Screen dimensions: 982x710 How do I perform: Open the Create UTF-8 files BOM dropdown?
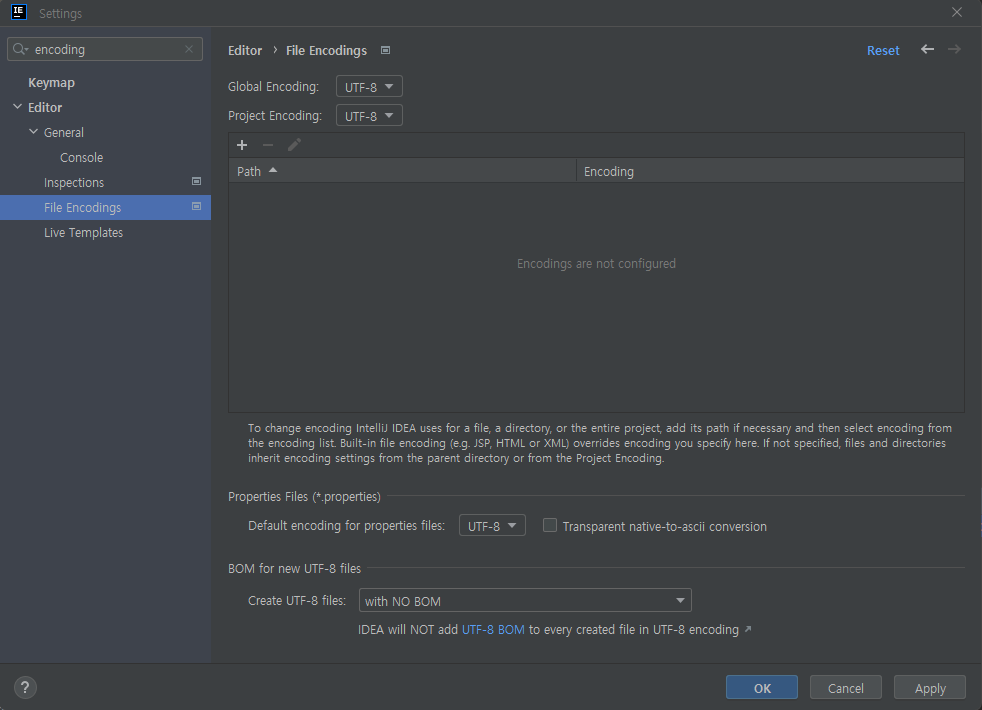tap(525, 600)
